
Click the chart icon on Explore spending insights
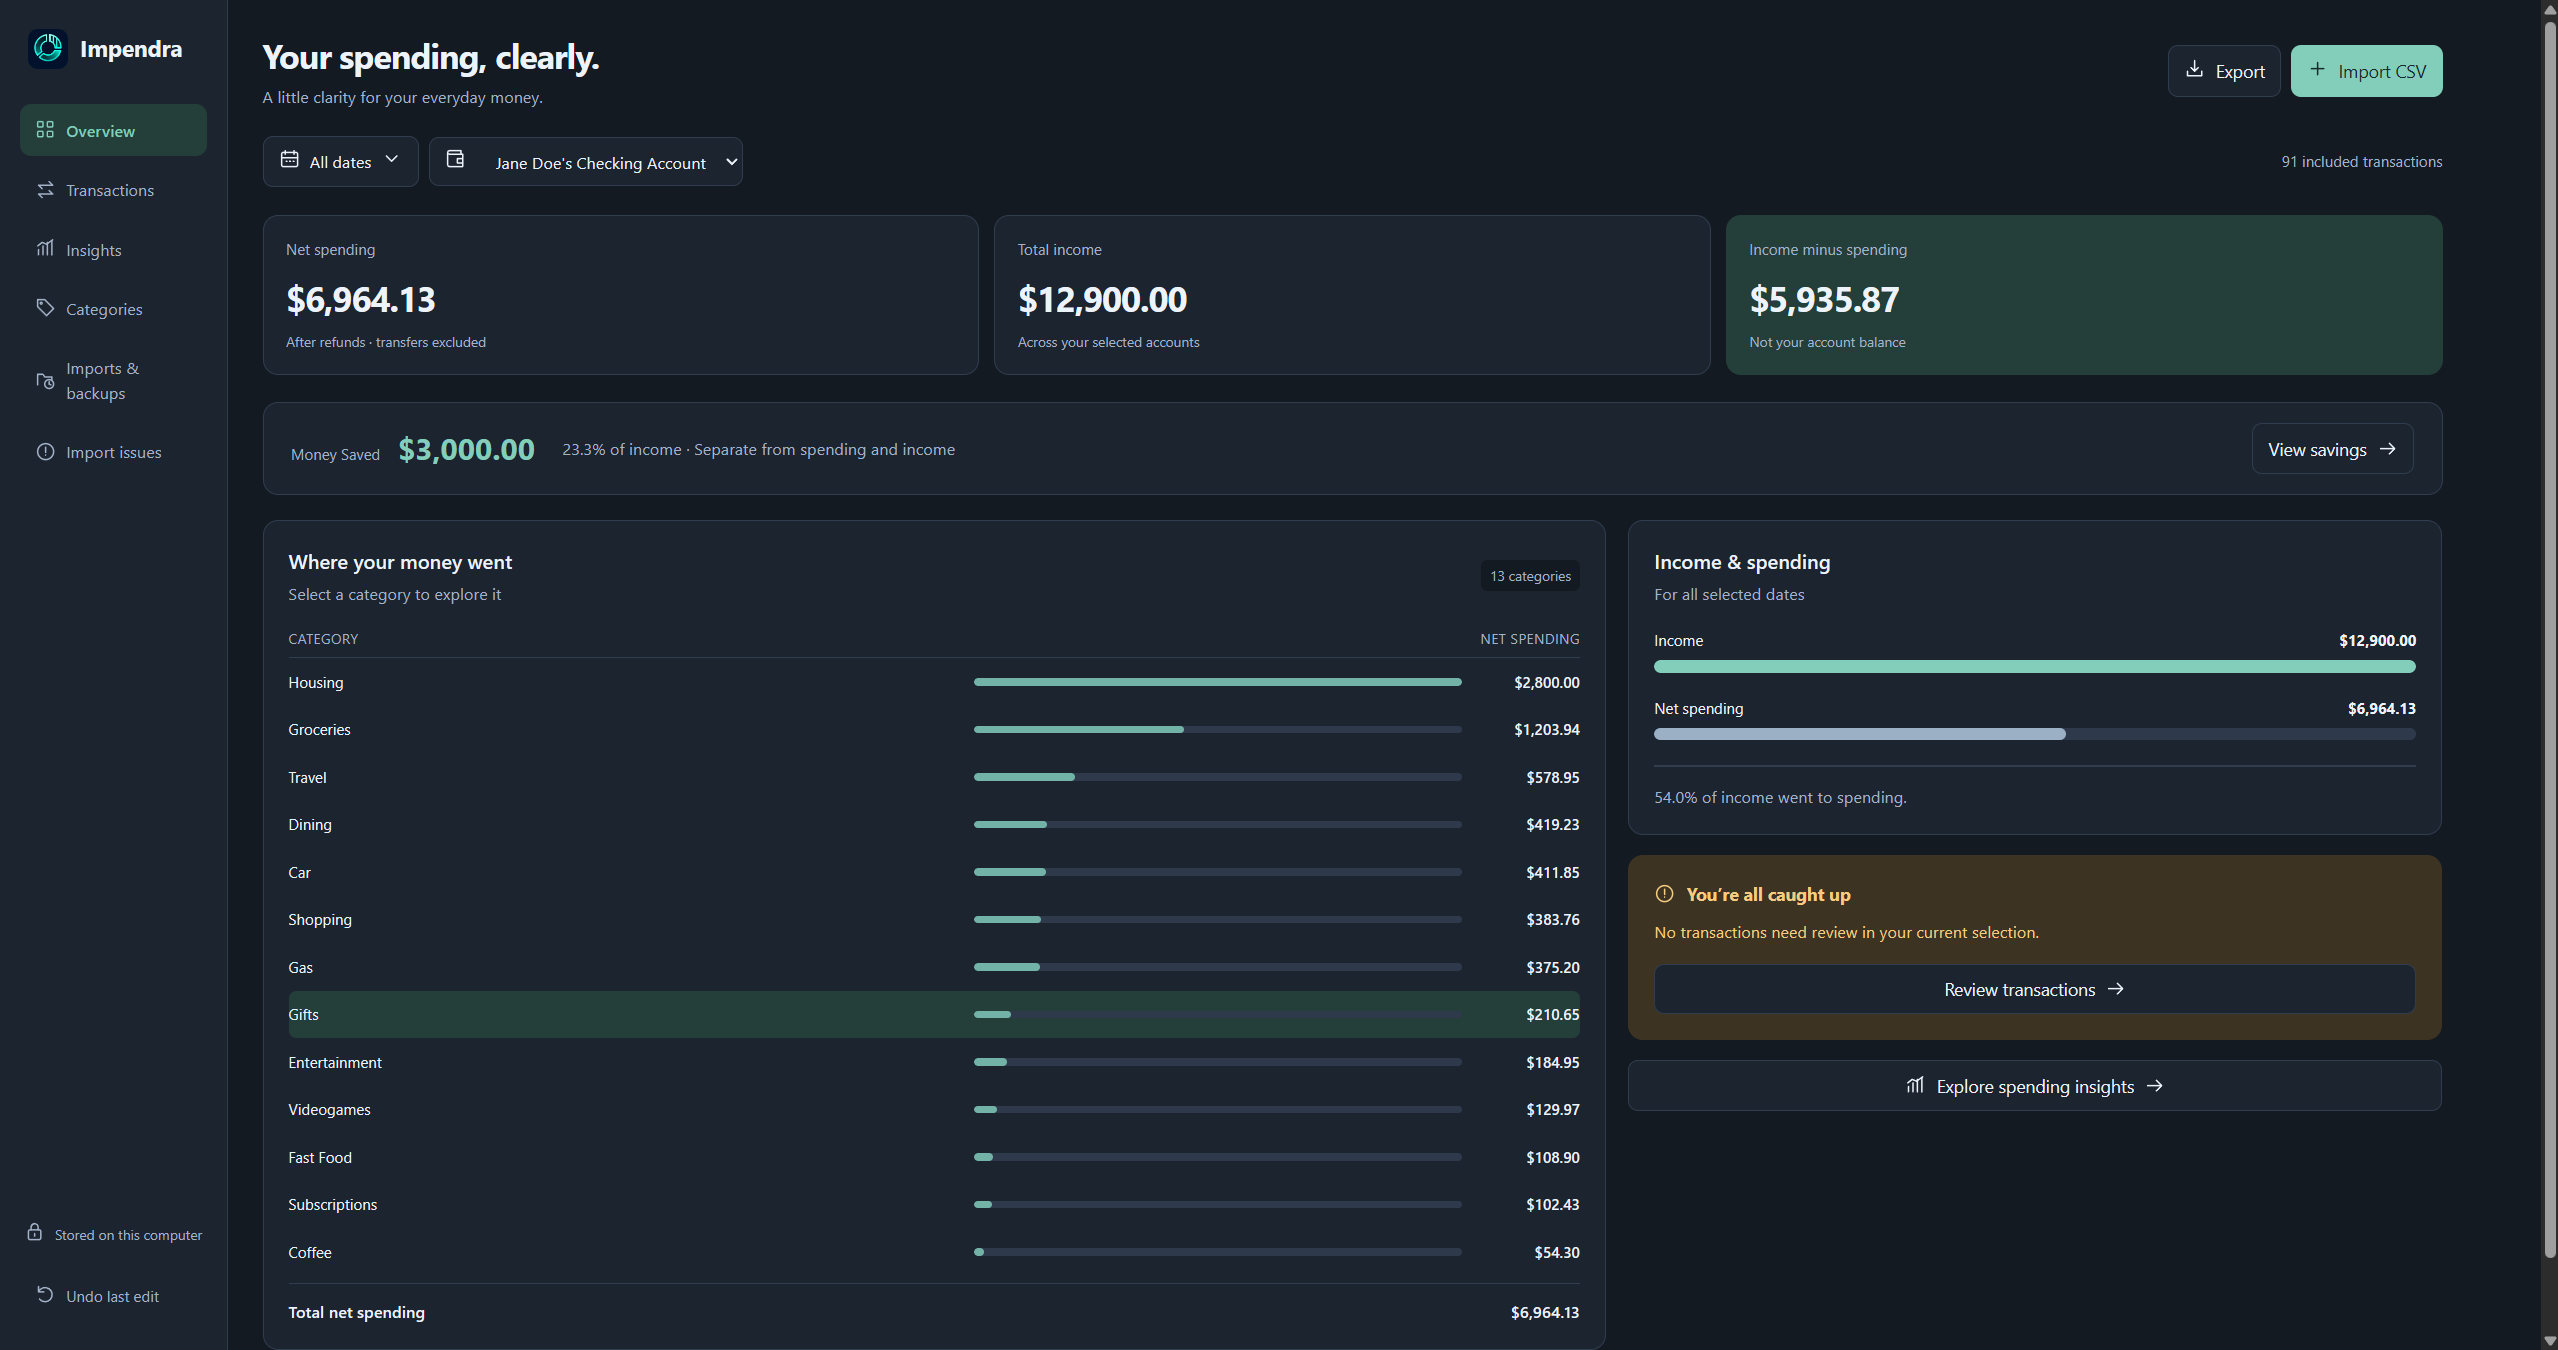pos(1915,1085)
